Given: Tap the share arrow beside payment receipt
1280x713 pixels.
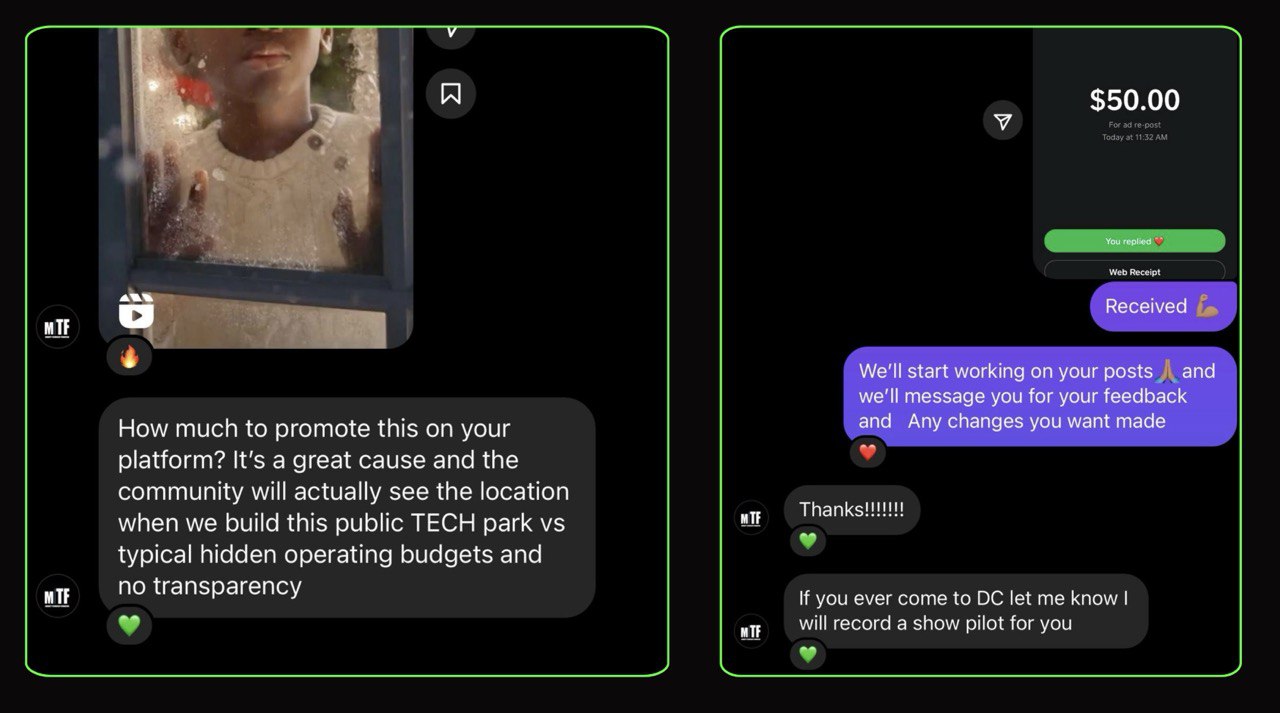Looking at the screenshot, I should coord(1003,121).
